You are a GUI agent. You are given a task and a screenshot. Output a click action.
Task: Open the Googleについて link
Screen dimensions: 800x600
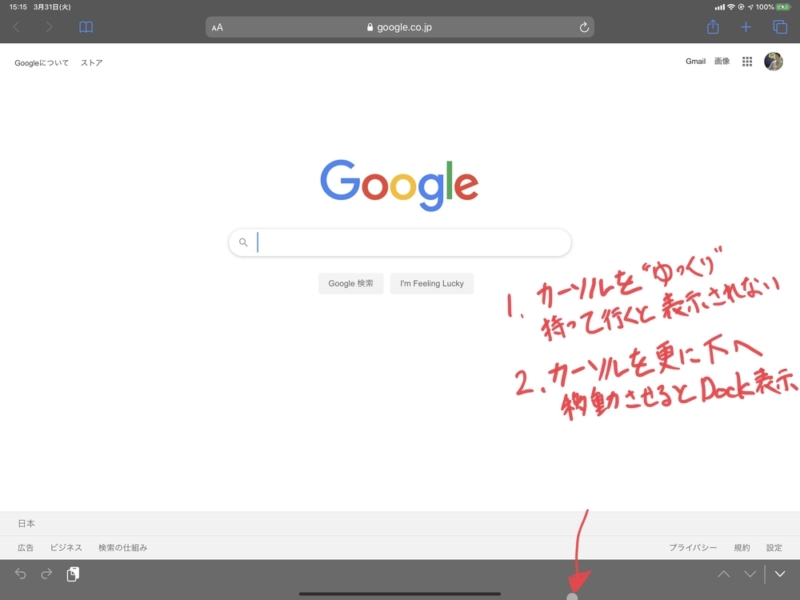point(41,63)
